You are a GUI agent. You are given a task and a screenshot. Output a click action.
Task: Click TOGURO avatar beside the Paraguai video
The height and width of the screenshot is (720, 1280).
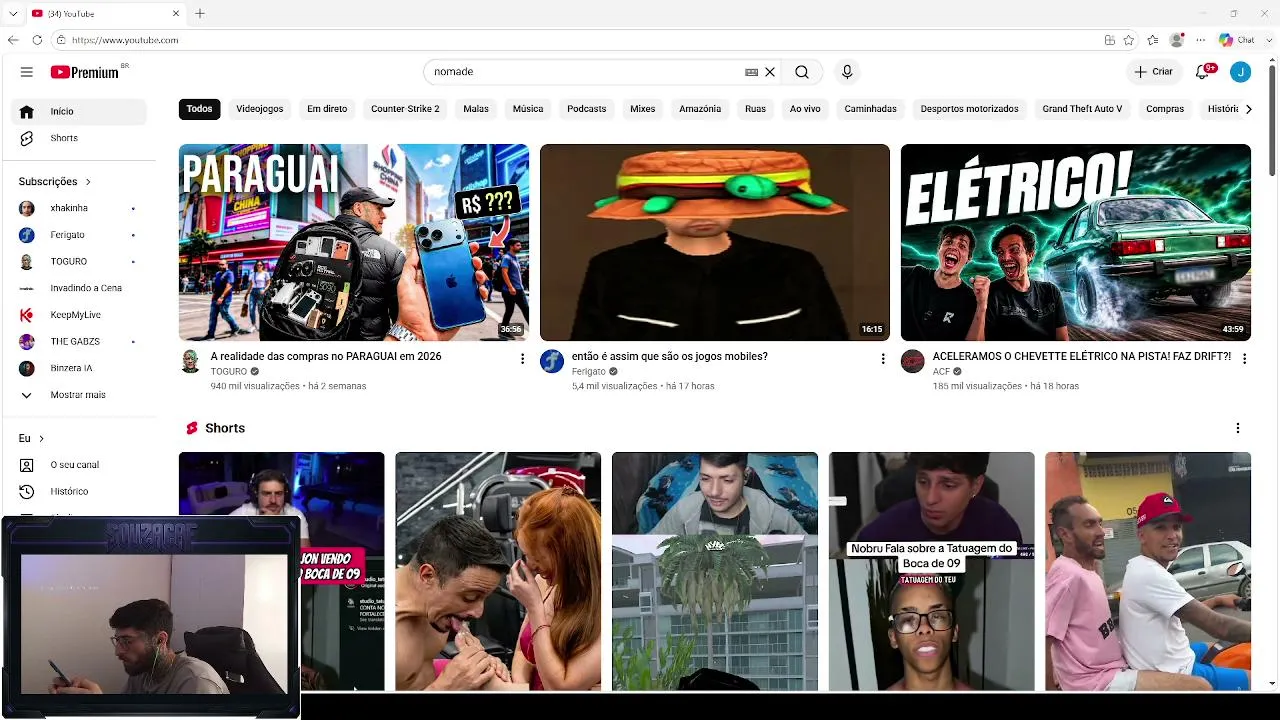tap(190, 361)
